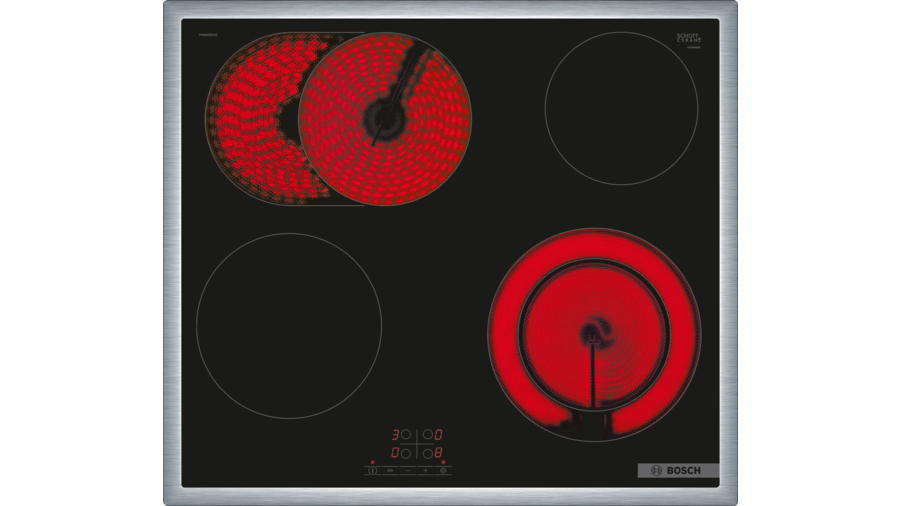Select the rear-left zone selector circle
The height and width of the screenshot is (506, 900).
coord(406,434)
